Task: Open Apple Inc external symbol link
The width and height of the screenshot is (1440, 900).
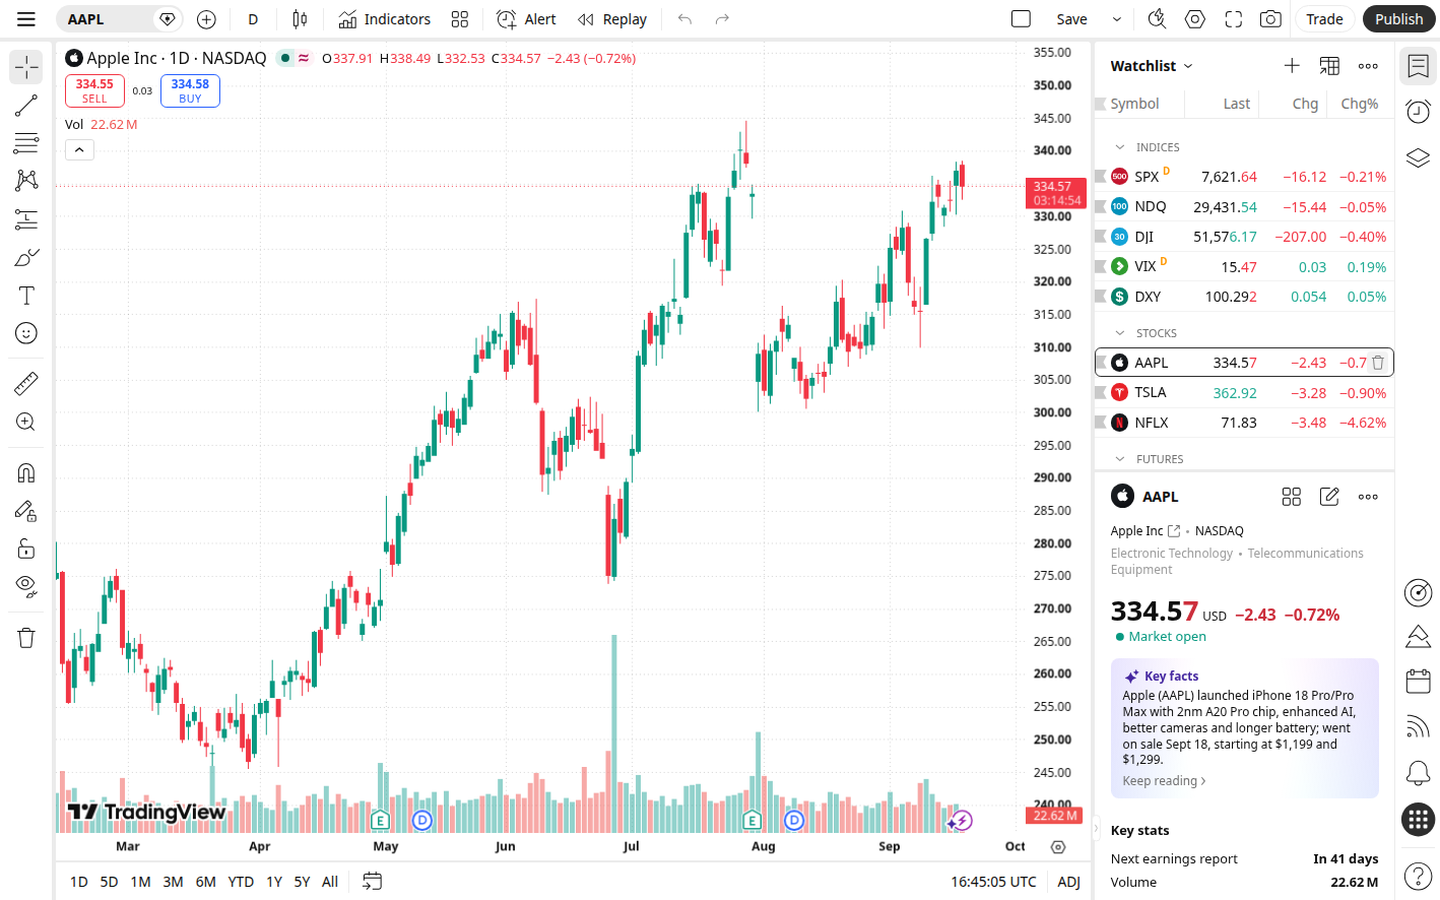Action: (x=1174, y=531)
